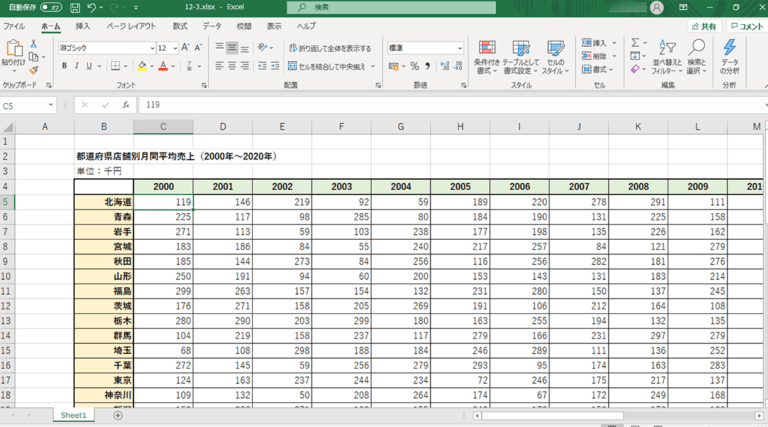Click the Format Painter brush icon
The height and width of the screenshot is (427, 768).
point(34,70)
